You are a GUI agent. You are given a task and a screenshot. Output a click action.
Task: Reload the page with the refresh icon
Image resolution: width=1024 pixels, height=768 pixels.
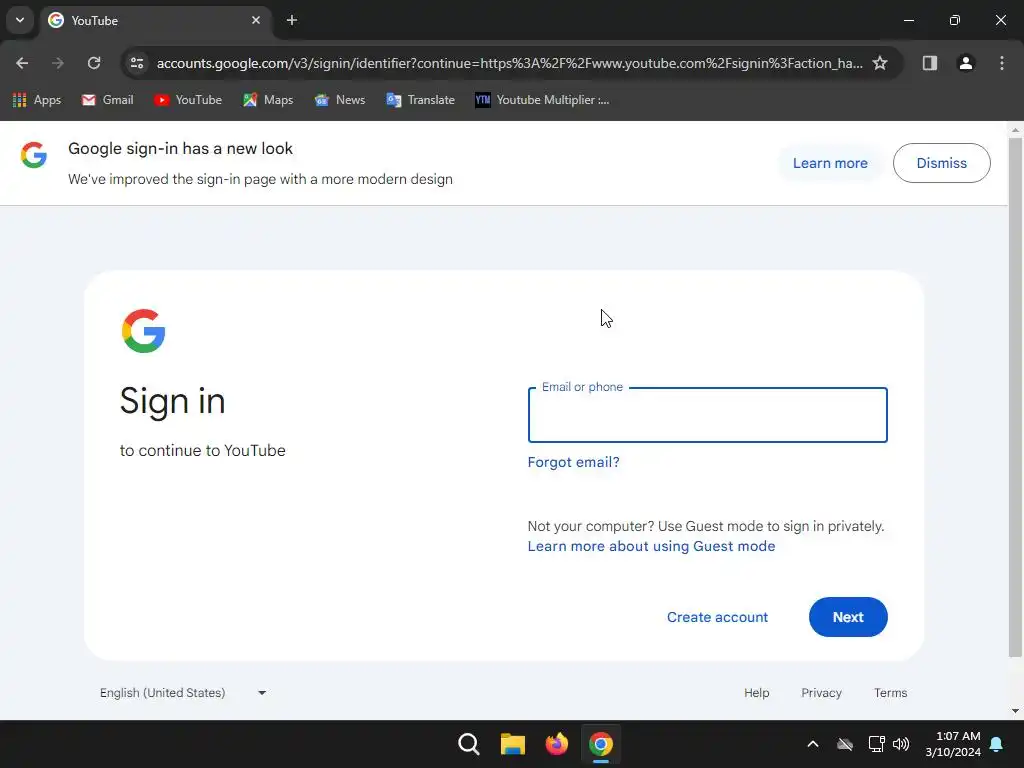tap(94, 63)
